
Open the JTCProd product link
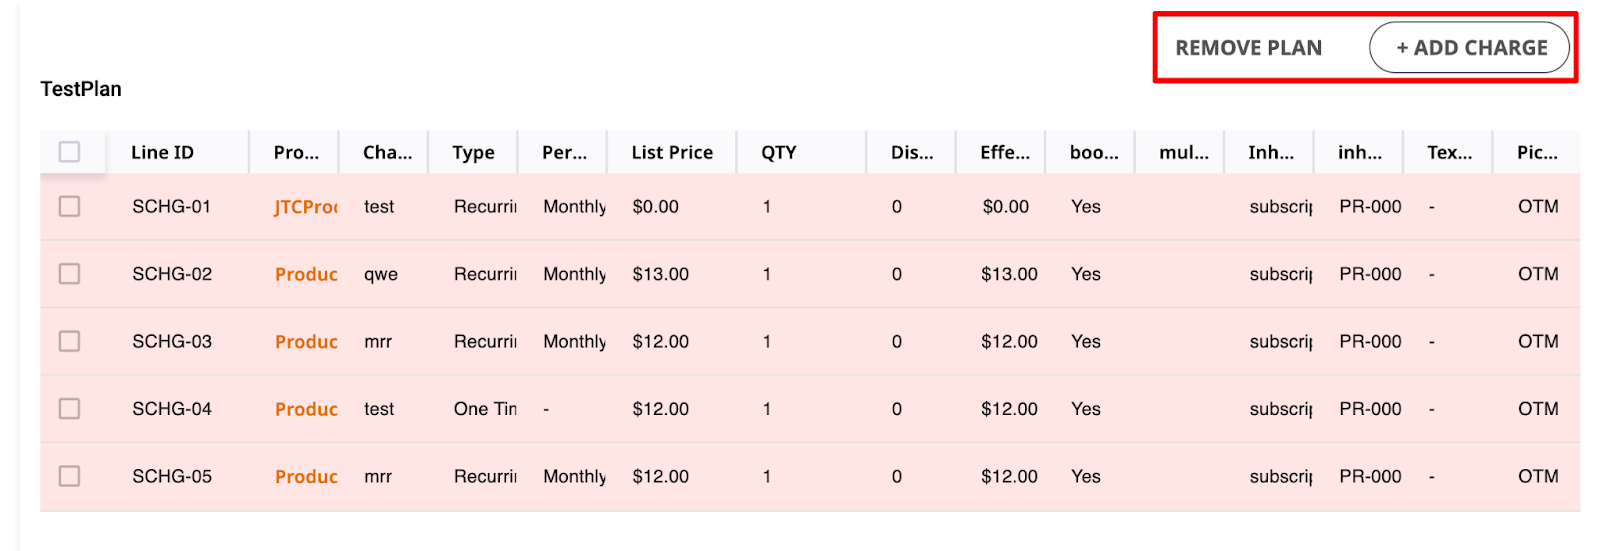306,207
